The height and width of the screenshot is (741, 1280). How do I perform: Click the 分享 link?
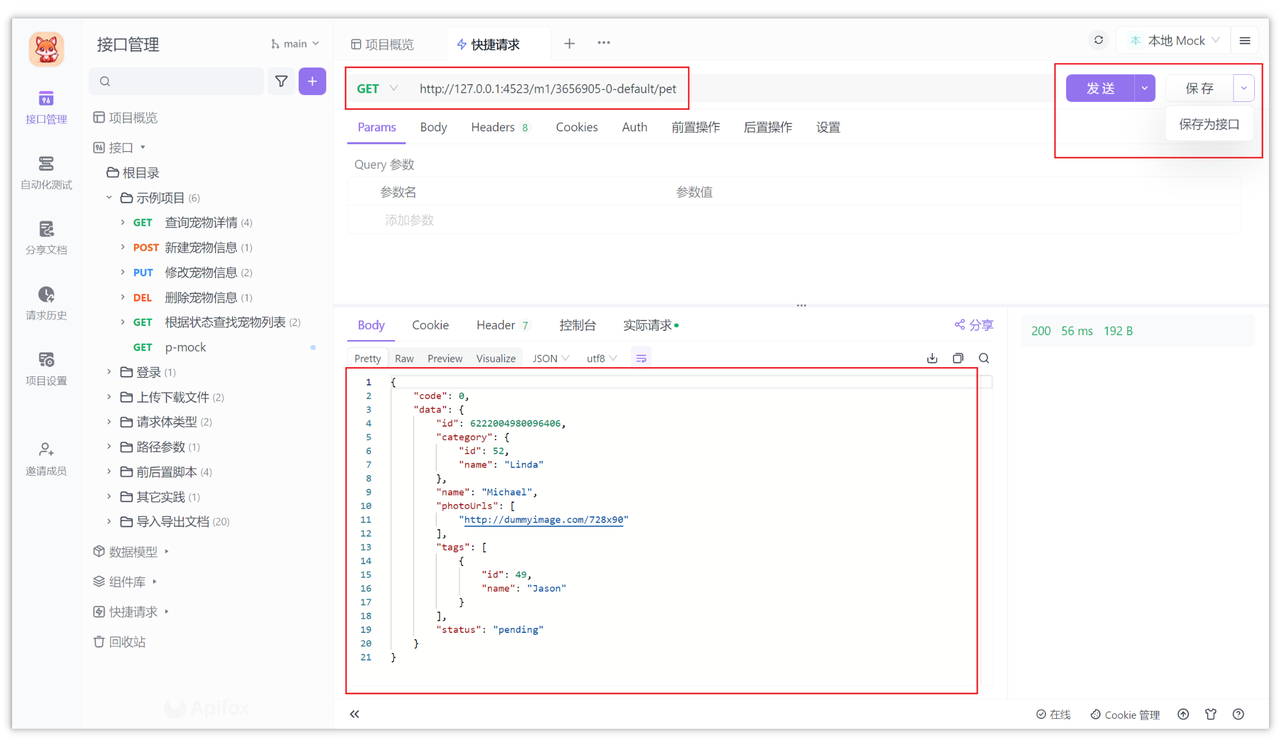pyautogui.click(x=974, y=325)
